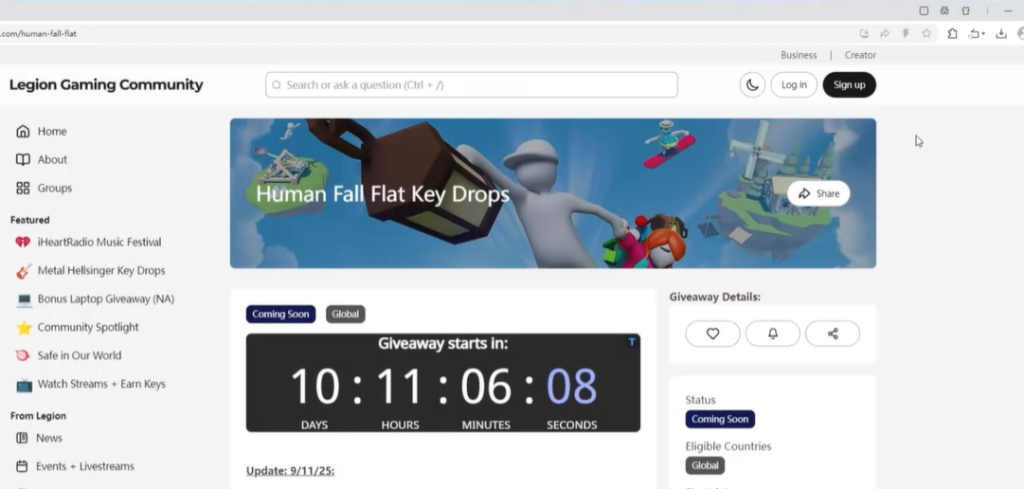Click the search or ask a question field
The image size is (1024, 489).
point(471,85)
